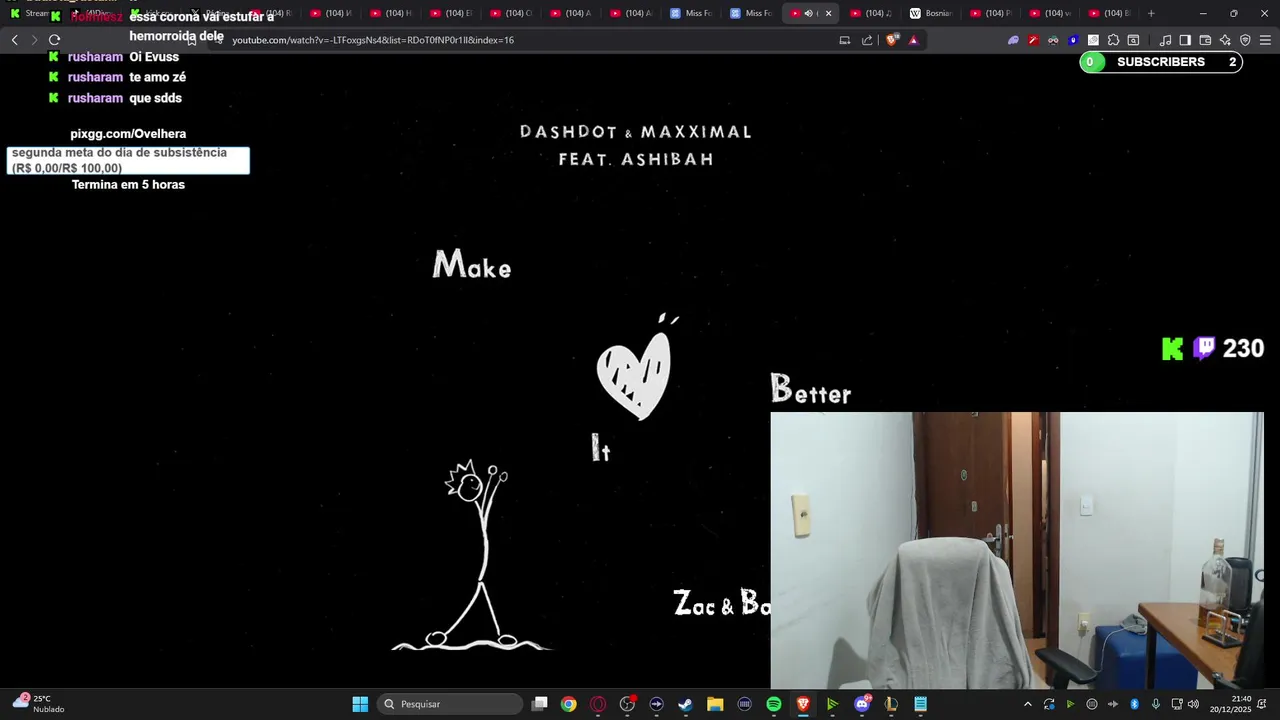Click the browser back arrow

tap(14, 40)
